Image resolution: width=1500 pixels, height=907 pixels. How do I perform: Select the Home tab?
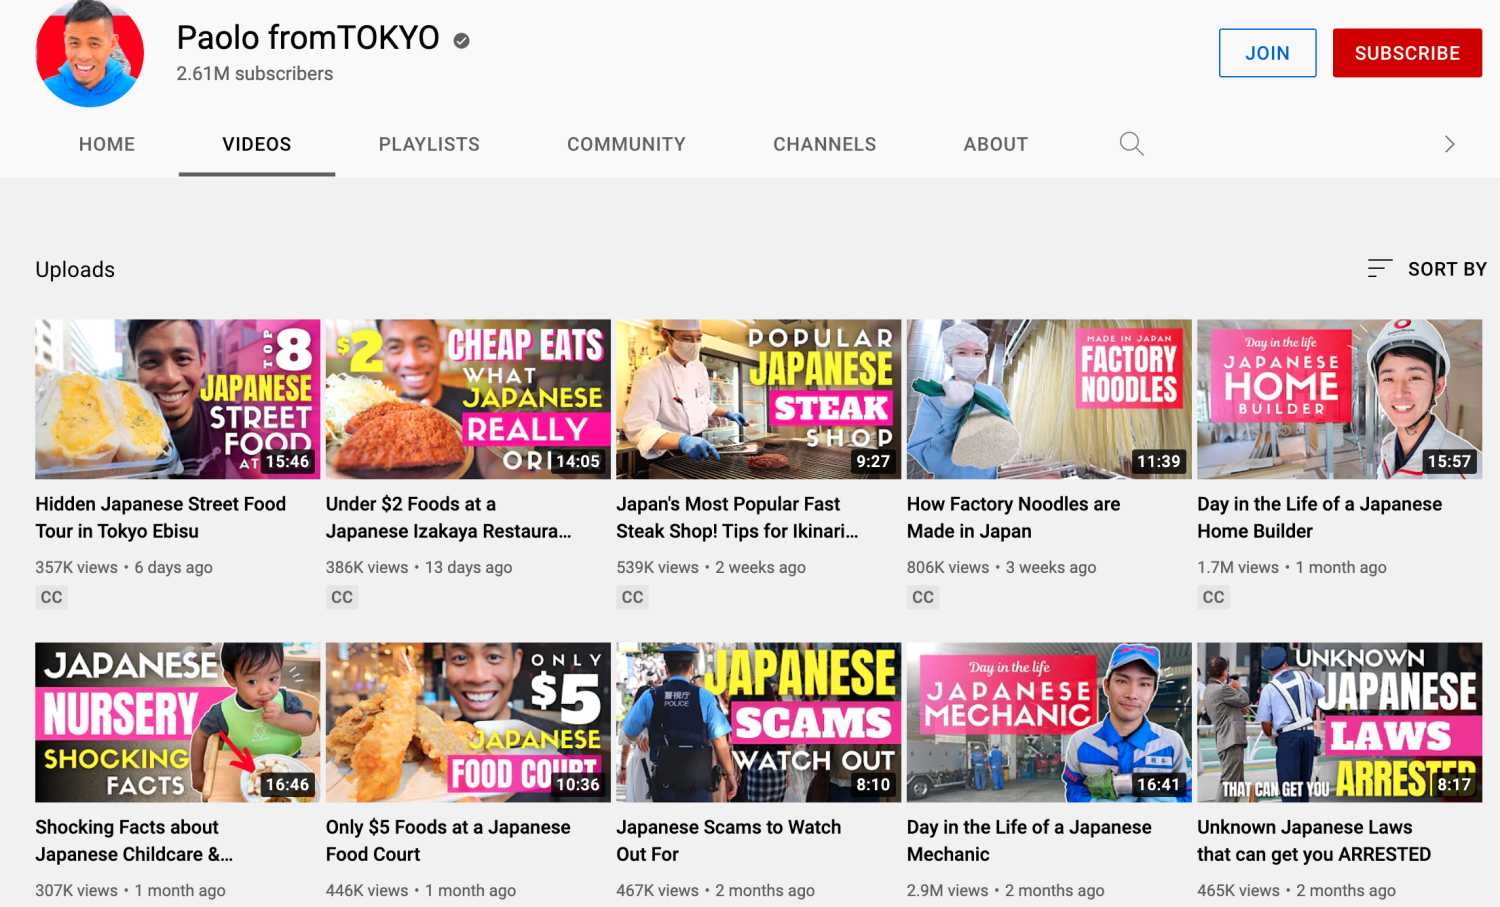[x=107, y=144]
